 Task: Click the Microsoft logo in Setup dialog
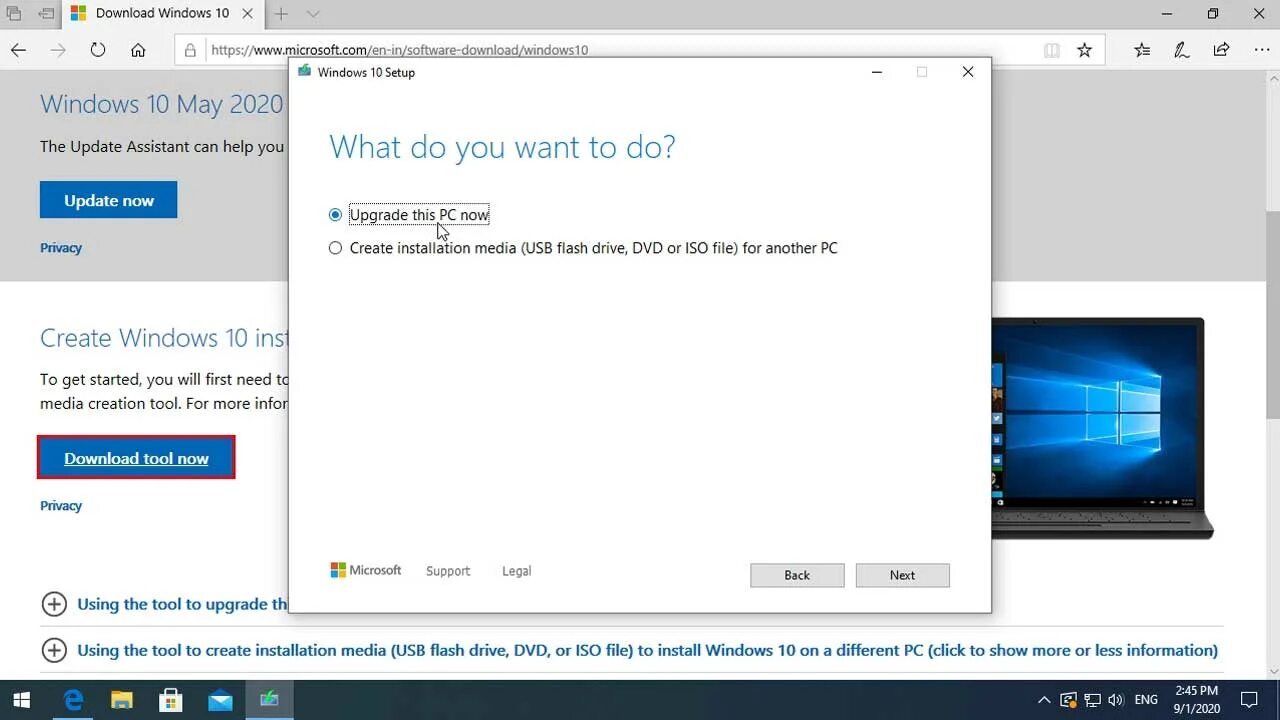(x=366, y=570)
